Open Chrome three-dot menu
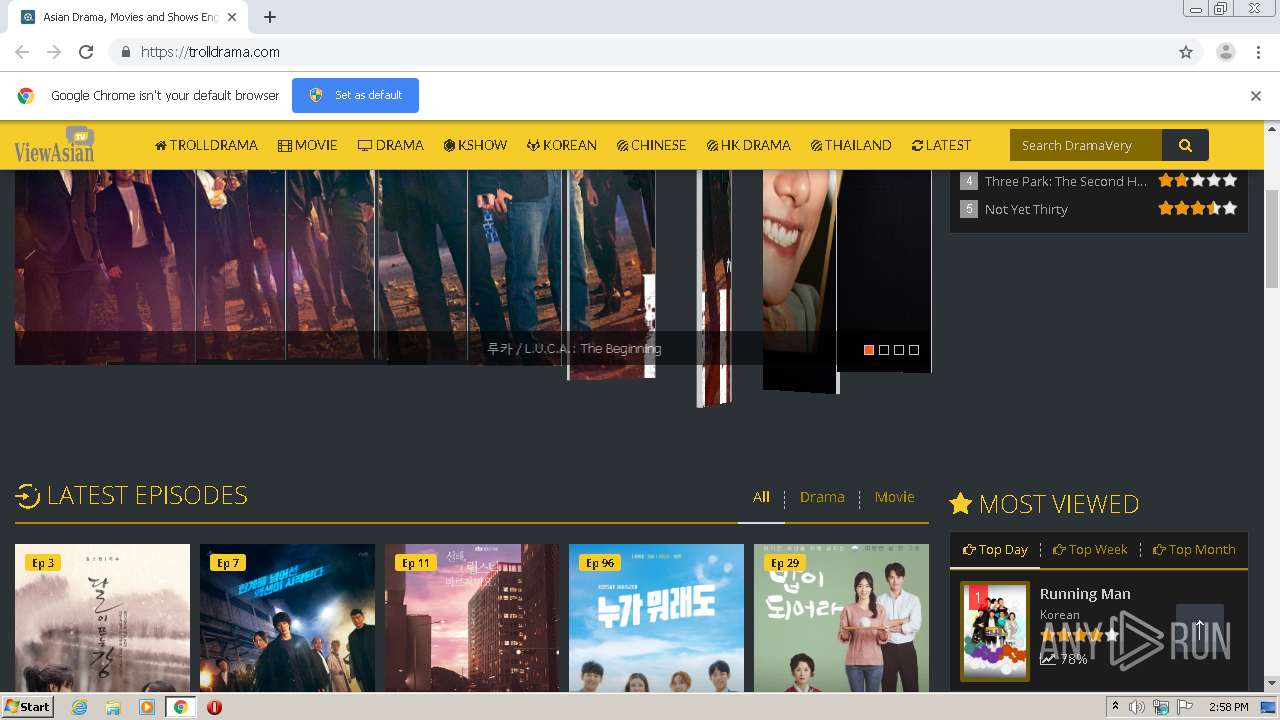This screenshot has width=1280, height=720. pos(1258,52)
